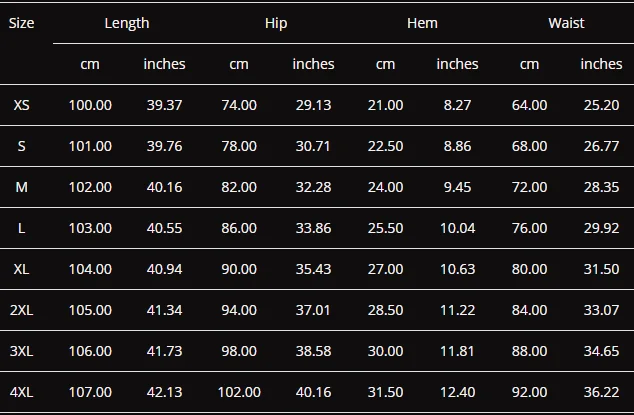
Task: Select the 72.00 waist cm cell
Action: point(529,187)
